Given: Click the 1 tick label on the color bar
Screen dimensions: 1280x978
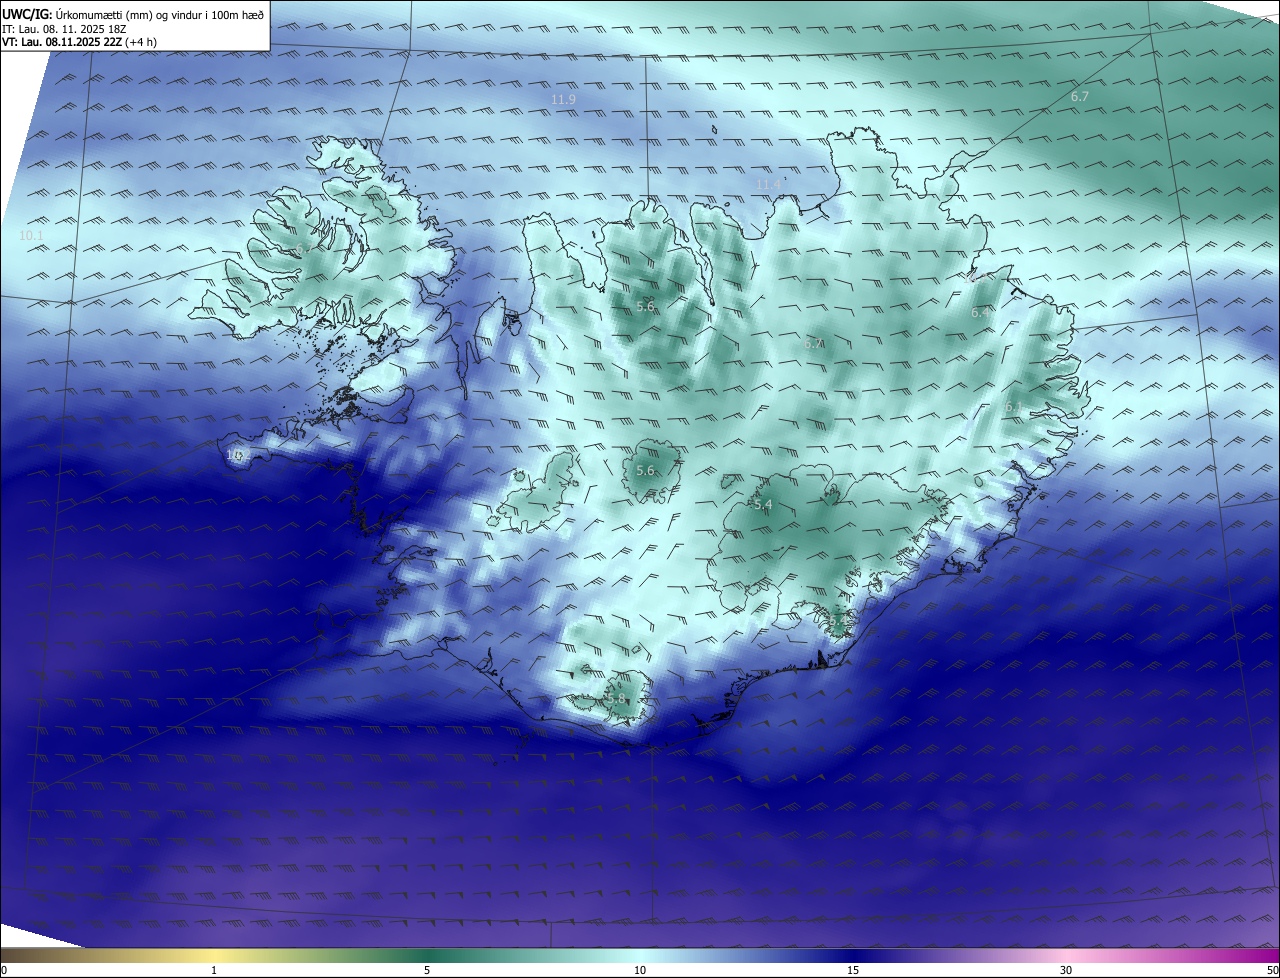Looking at the screenshot, I should [x=214, y=970].
